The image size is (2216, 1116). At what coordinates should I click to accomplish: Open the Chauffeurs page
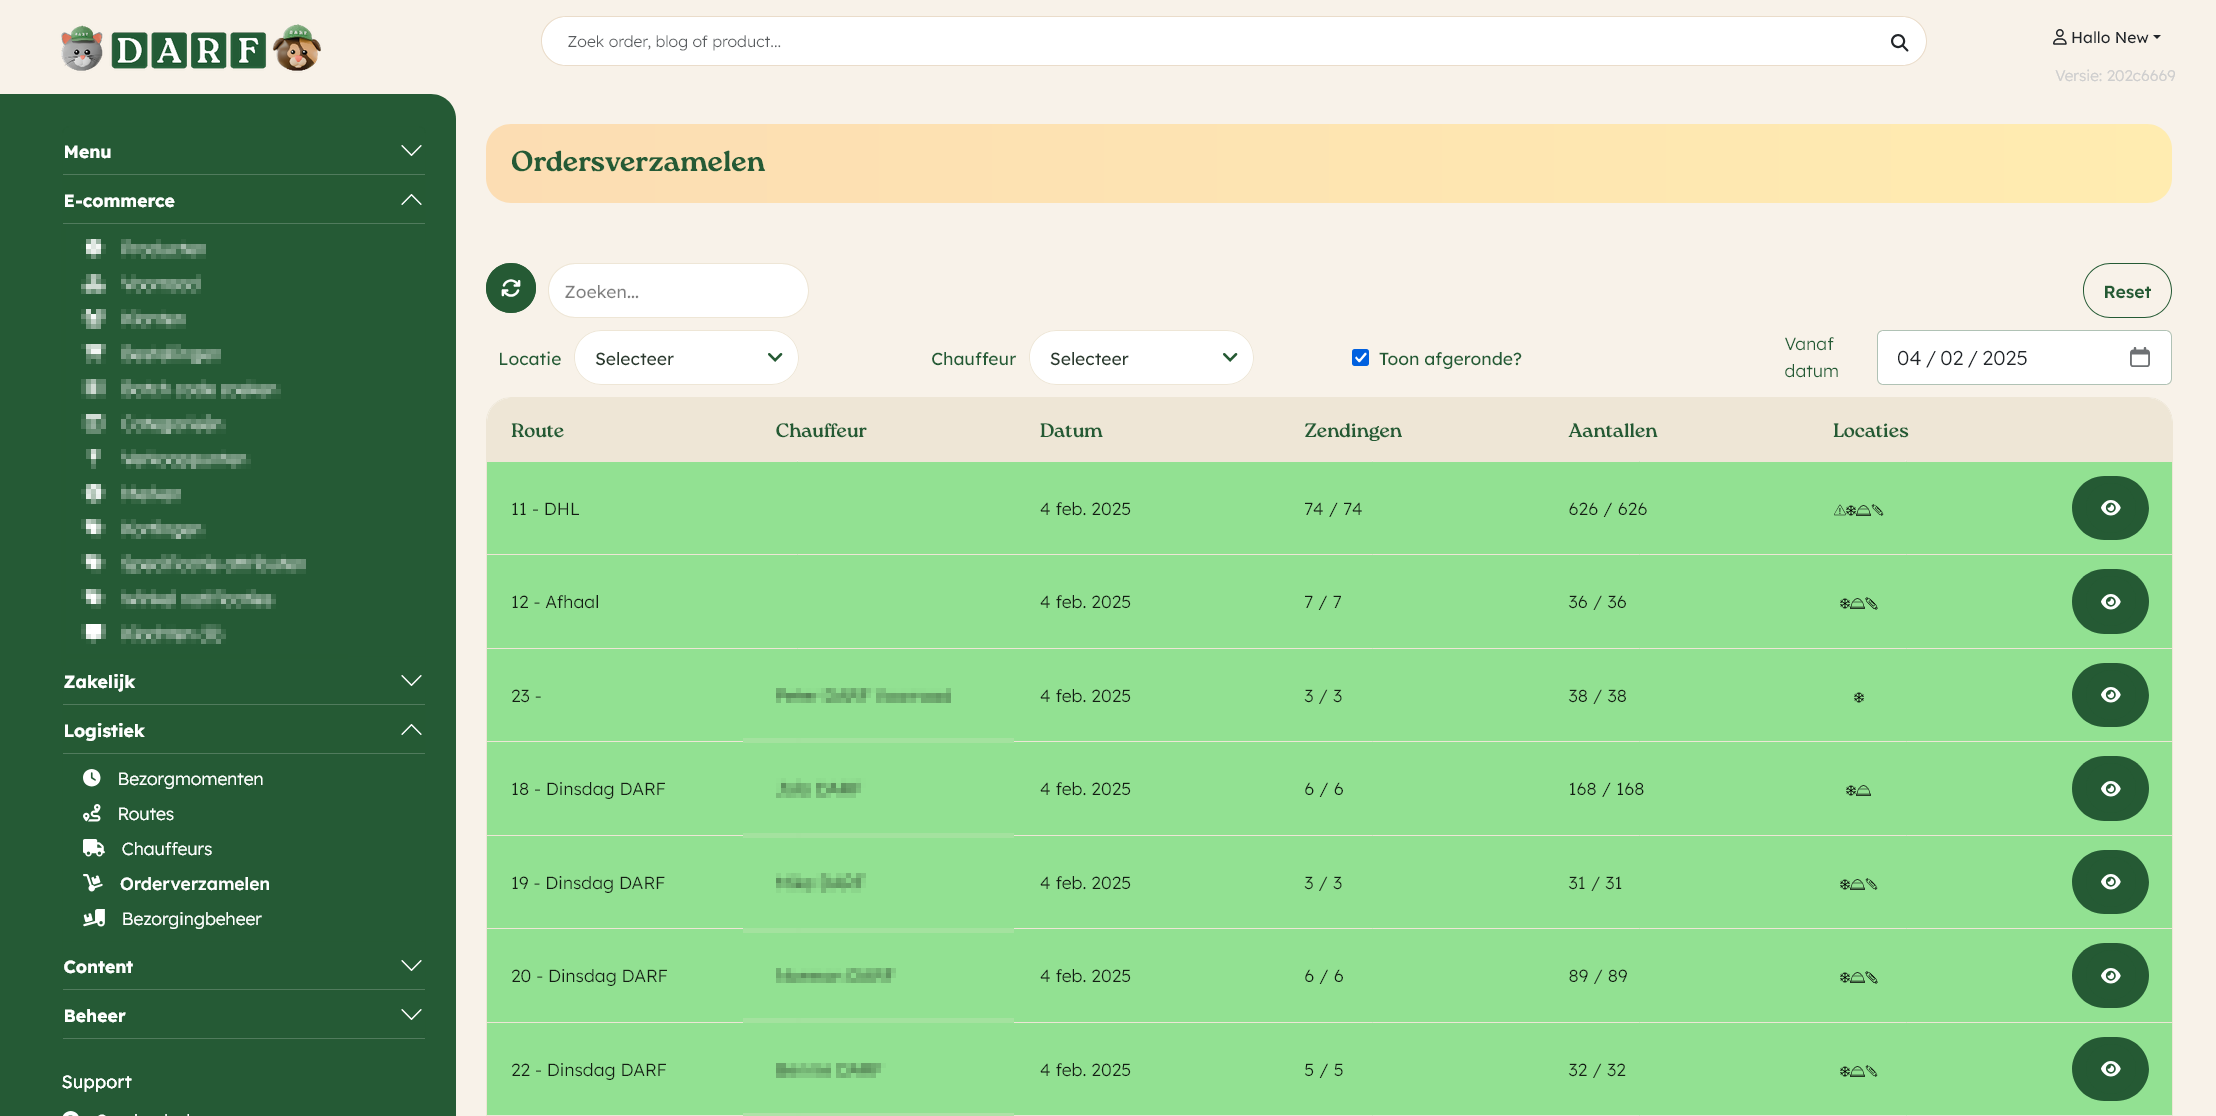coord(167,848)
